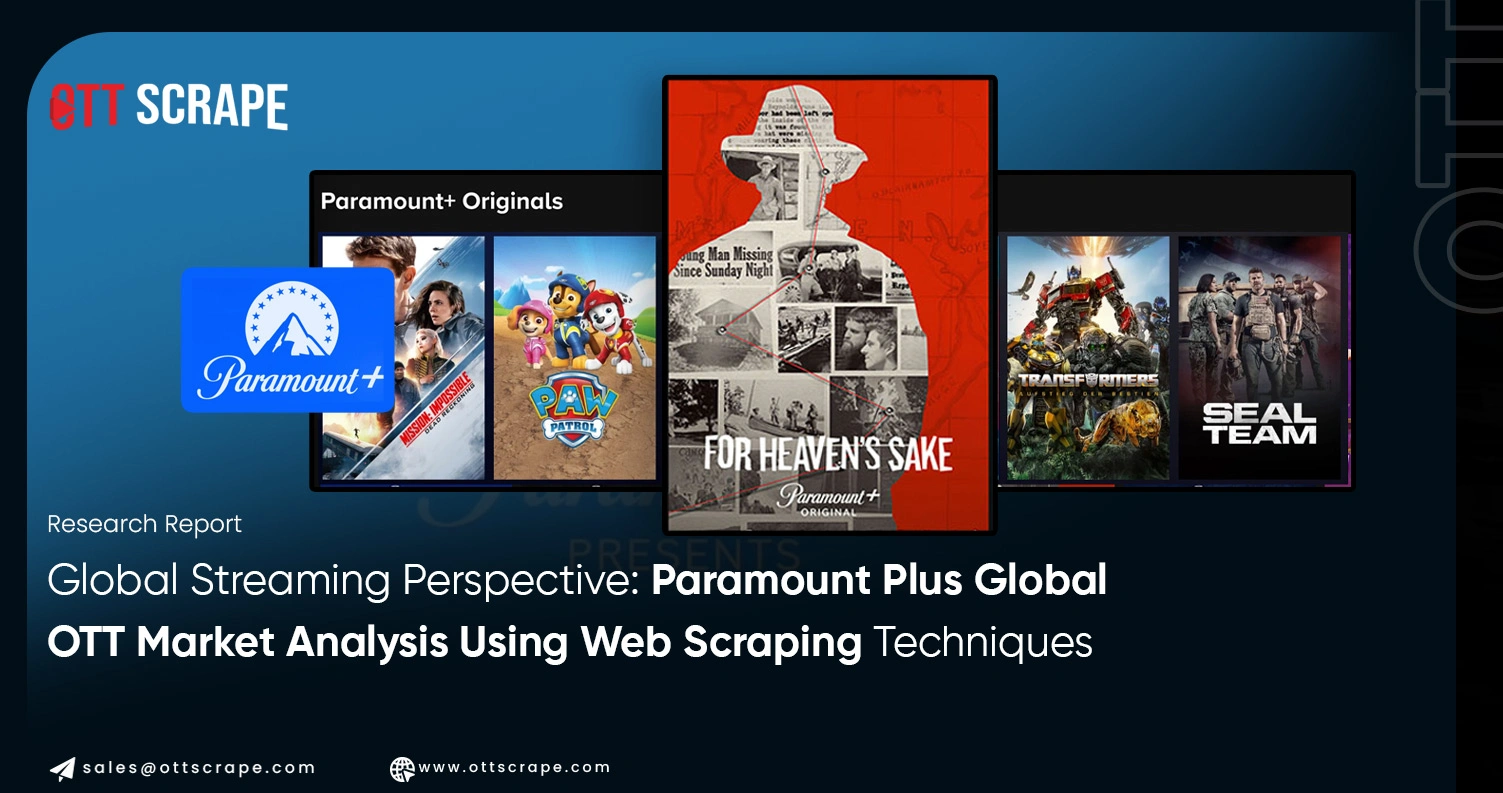Click the OTT Market Analysis Using Web Scraping text
Image resolution: width=1503 pixels, height=793 pixels.
click(x=454, y=642)
